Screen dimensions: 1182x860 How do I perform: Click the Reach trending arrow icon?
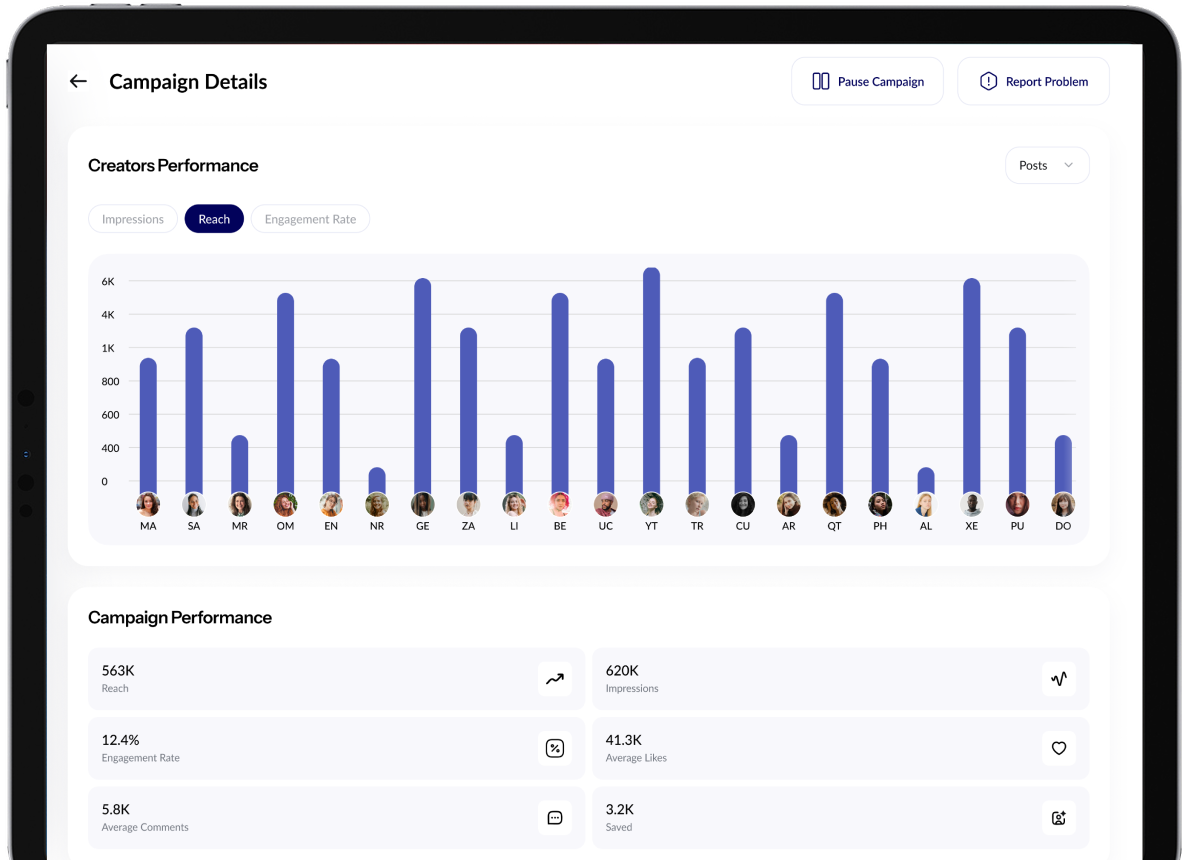pos(555,679)
